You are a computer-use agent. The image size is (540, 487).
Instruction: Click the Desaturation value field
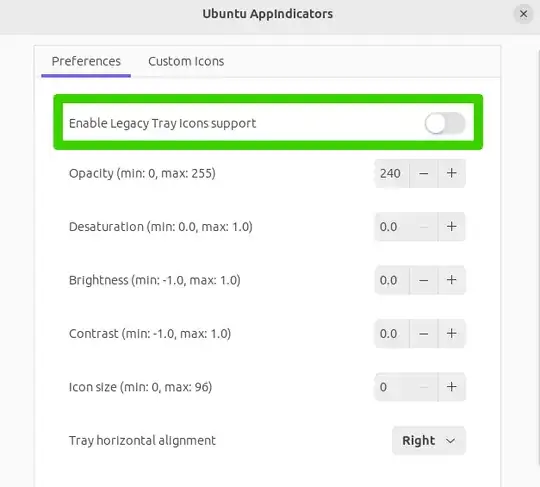pyautogui.click(x=392, y=227)
